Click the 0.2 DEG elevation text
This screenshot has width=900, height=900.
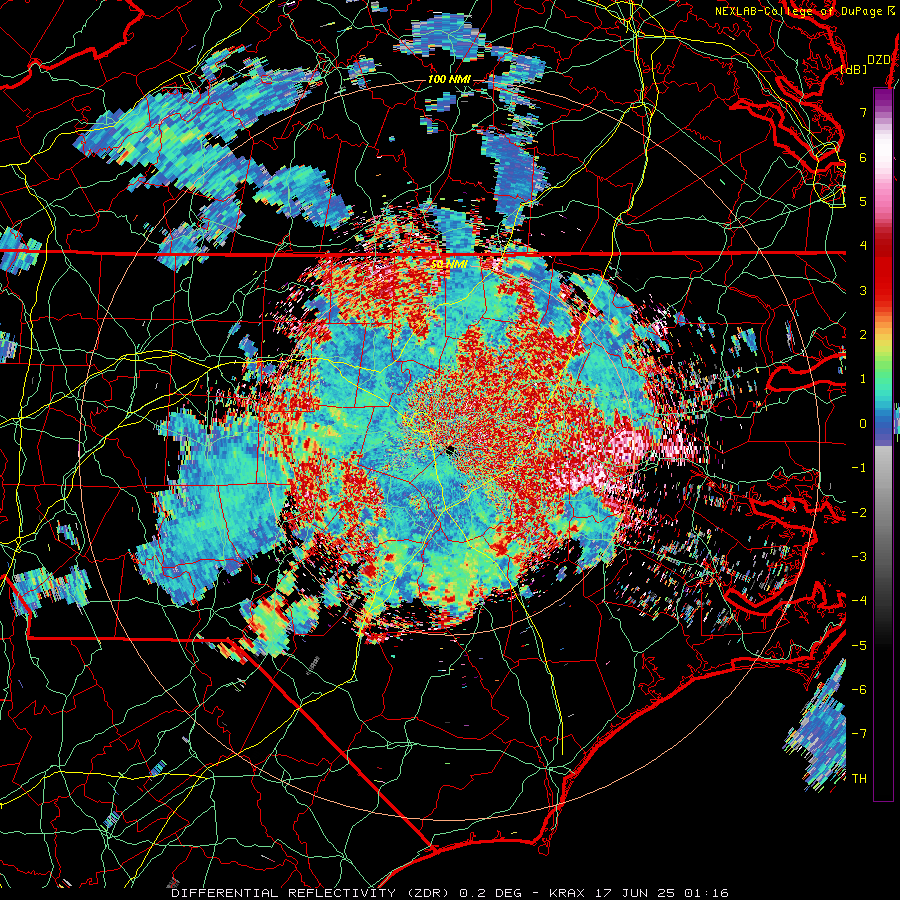[490, 893]
